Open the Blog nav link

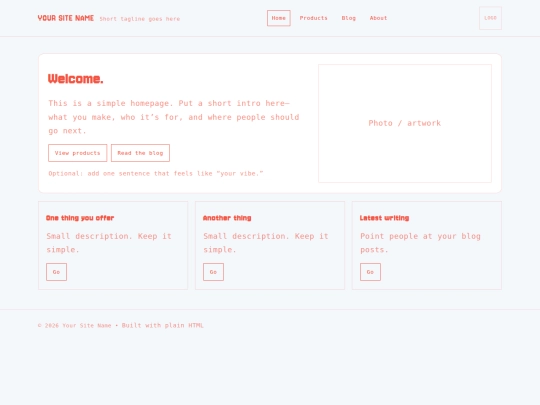pyautogui.click(x=349, y=18)
